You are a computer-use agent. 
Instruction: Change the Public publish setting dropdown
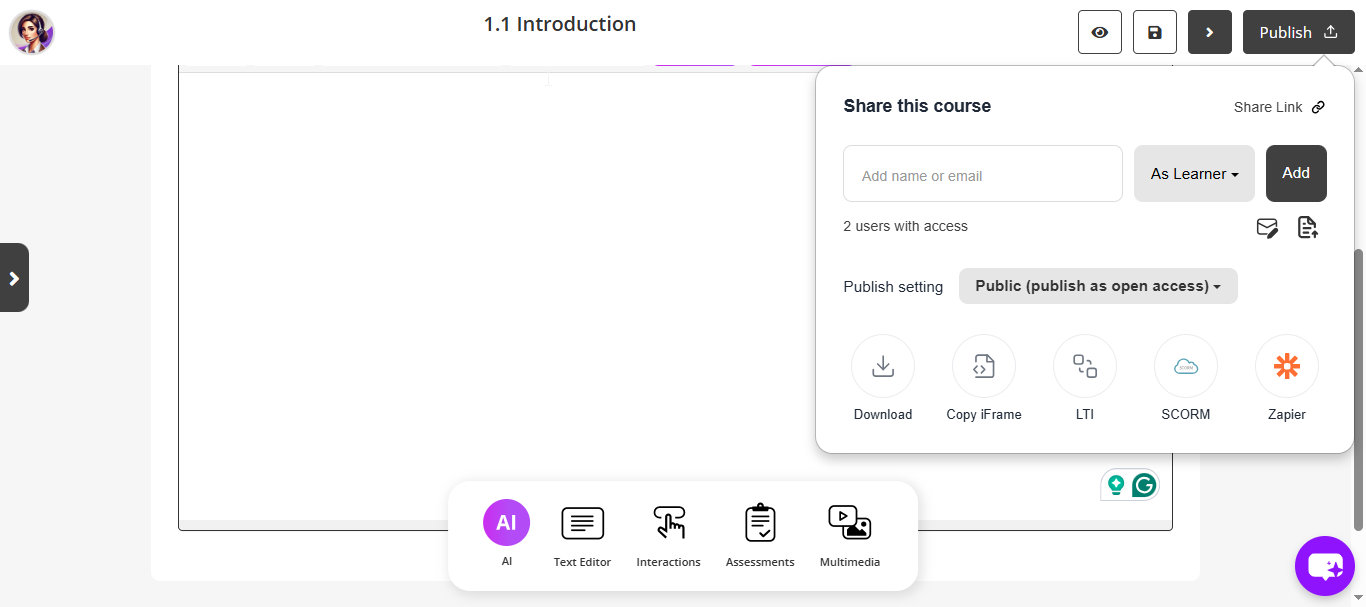pos(1097,286)
